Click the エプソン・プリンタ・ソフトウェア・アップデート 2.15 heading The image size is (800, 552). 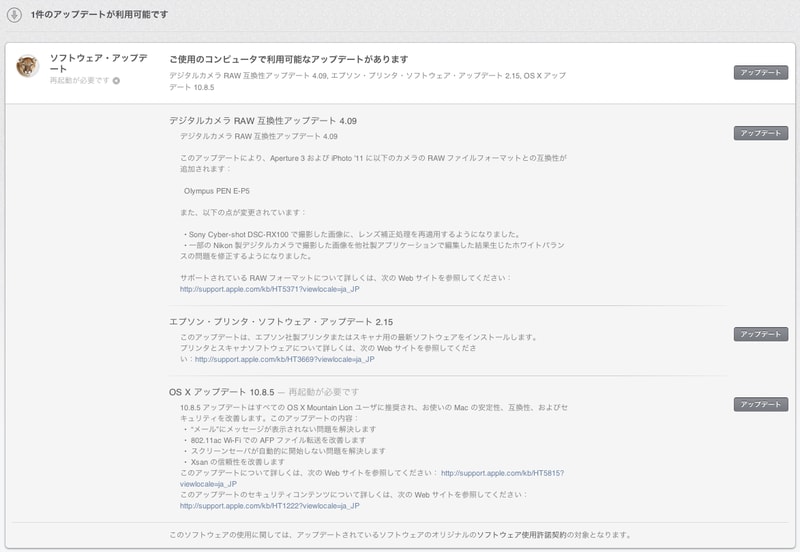(281, 322)
